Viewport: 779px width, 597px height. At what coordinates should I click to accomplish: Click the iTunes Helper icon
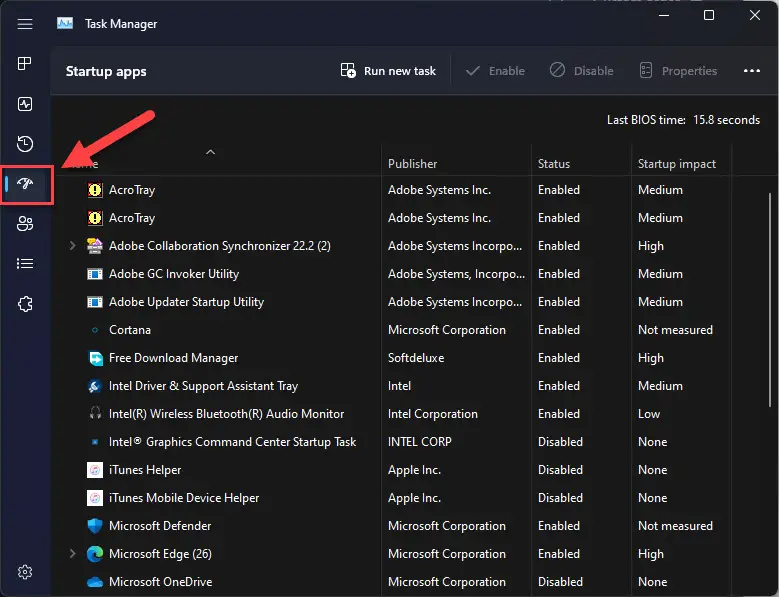coord(95,470)
